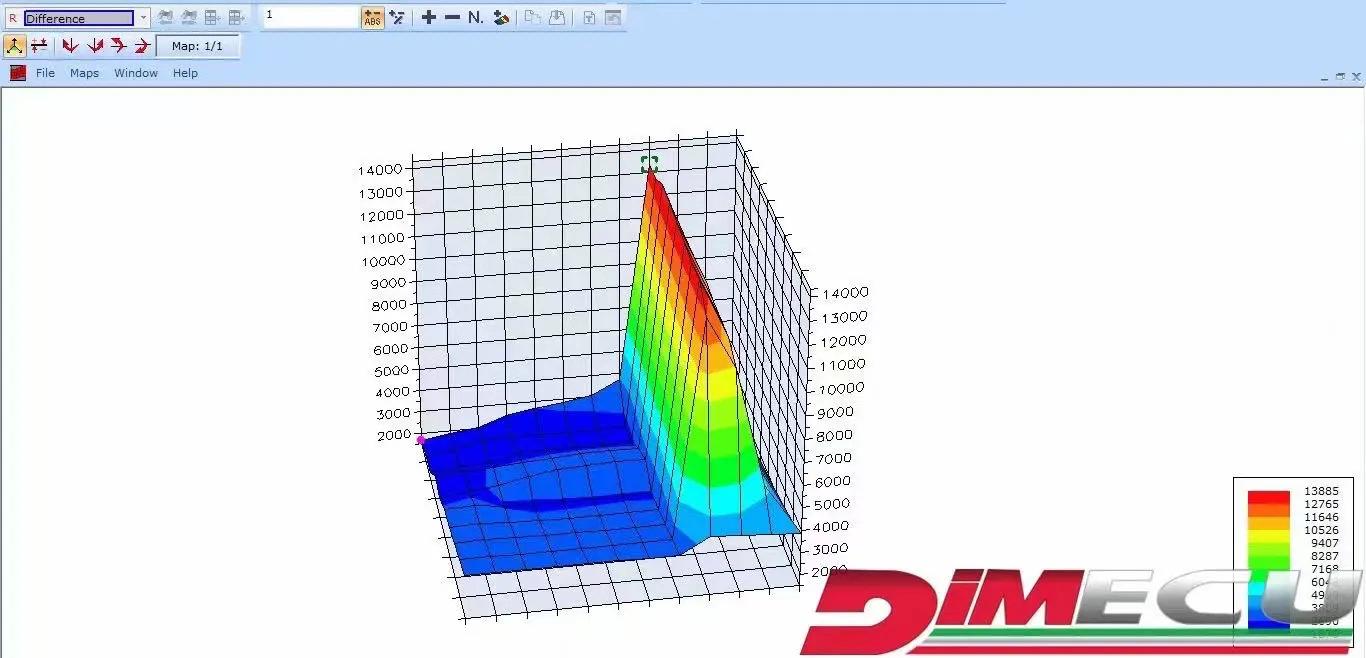
Task: Open the Help menu
Action: [x=185, y=73]
